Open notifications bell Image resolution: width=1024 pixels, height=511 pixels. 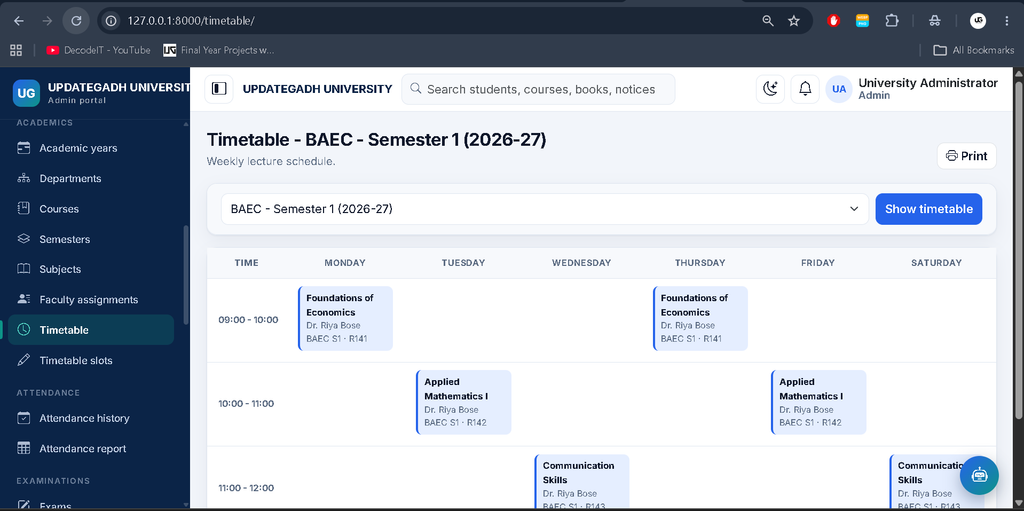[805, 89]
